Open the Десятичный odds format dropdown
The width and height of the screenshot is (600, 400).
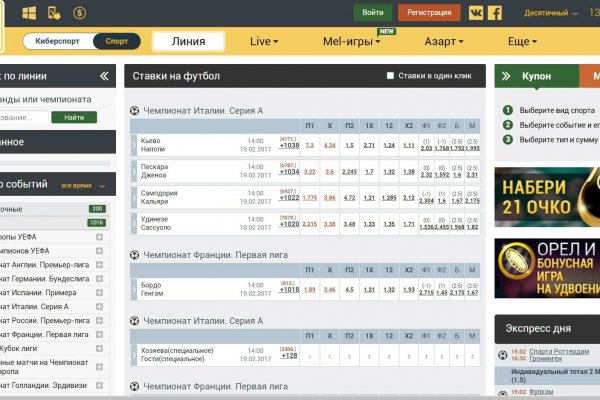[549, 13]
